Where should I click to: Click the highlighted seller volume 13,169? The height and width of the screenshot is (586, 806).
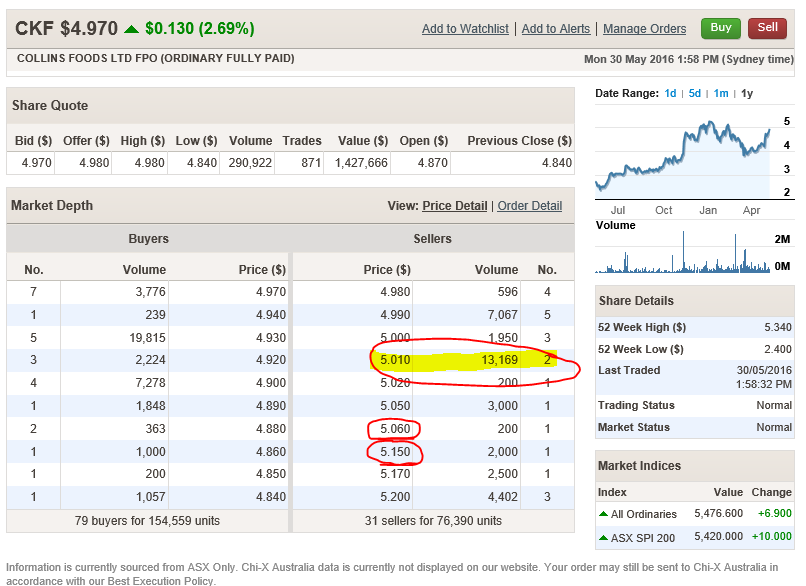(499, 360)
